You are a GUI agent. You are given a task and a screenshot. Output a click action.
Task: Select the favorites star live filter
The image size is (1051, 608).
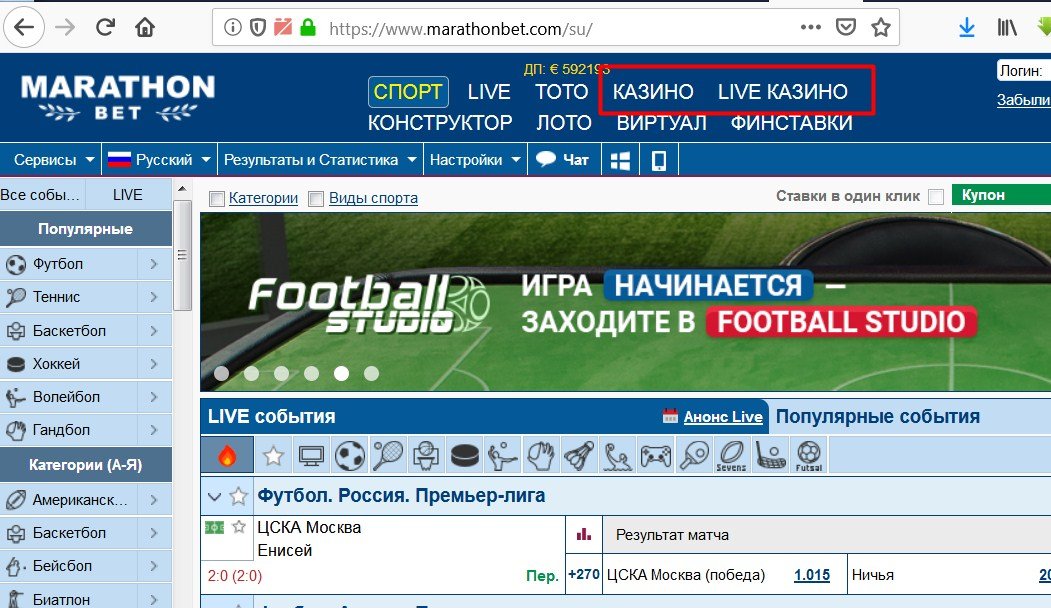[x=273, y=457]
